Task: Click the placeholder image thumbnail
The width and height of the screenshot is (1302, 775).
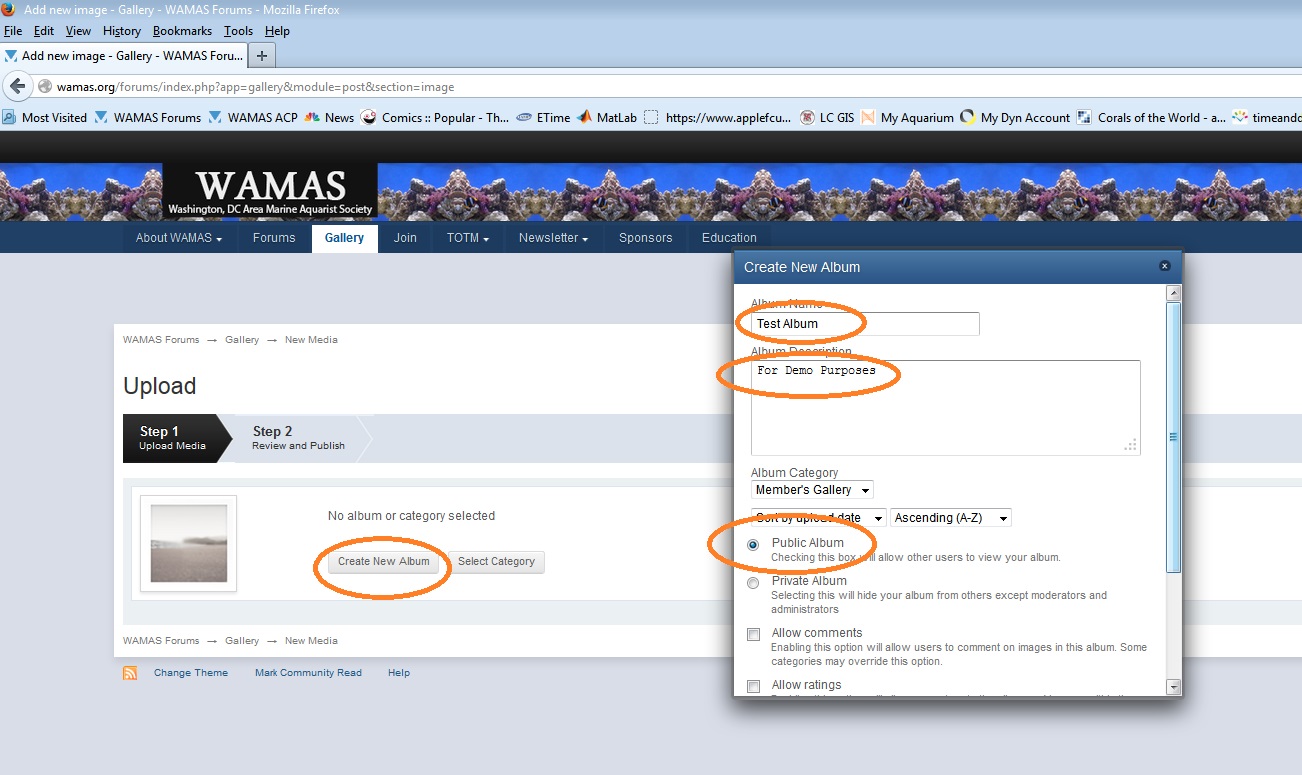Action: (x=189, y=543)
